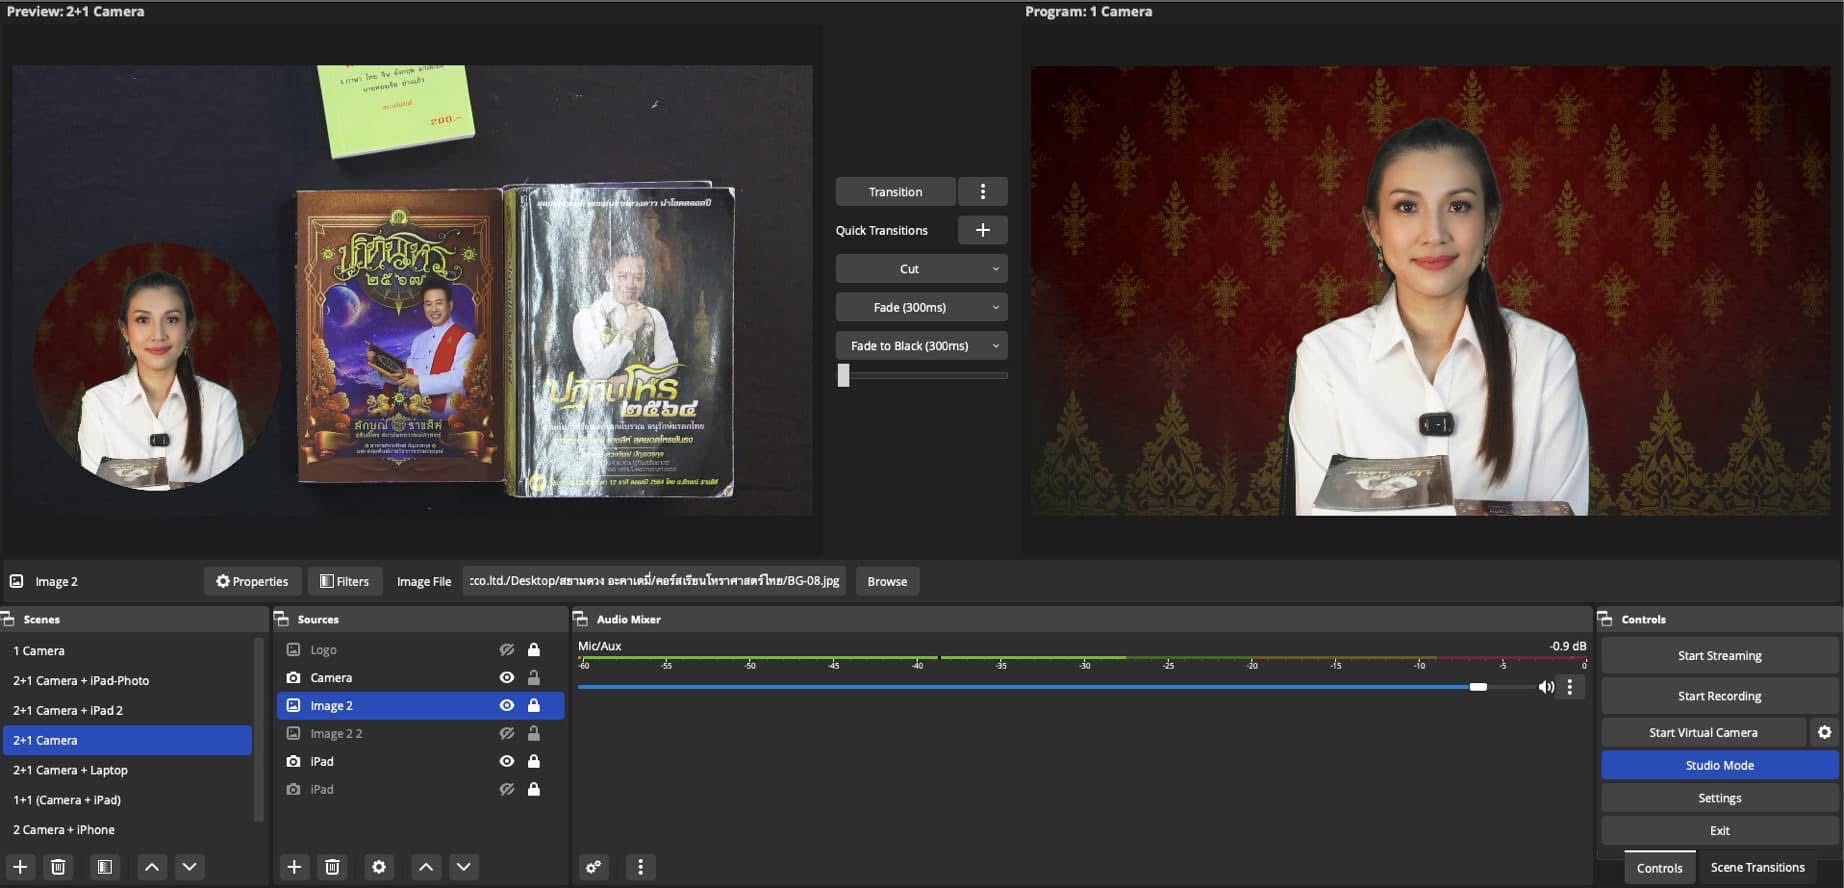Screen dimensions: 1844x888
Task: Unlock the Logo source lock
Action: pos(534,650)
